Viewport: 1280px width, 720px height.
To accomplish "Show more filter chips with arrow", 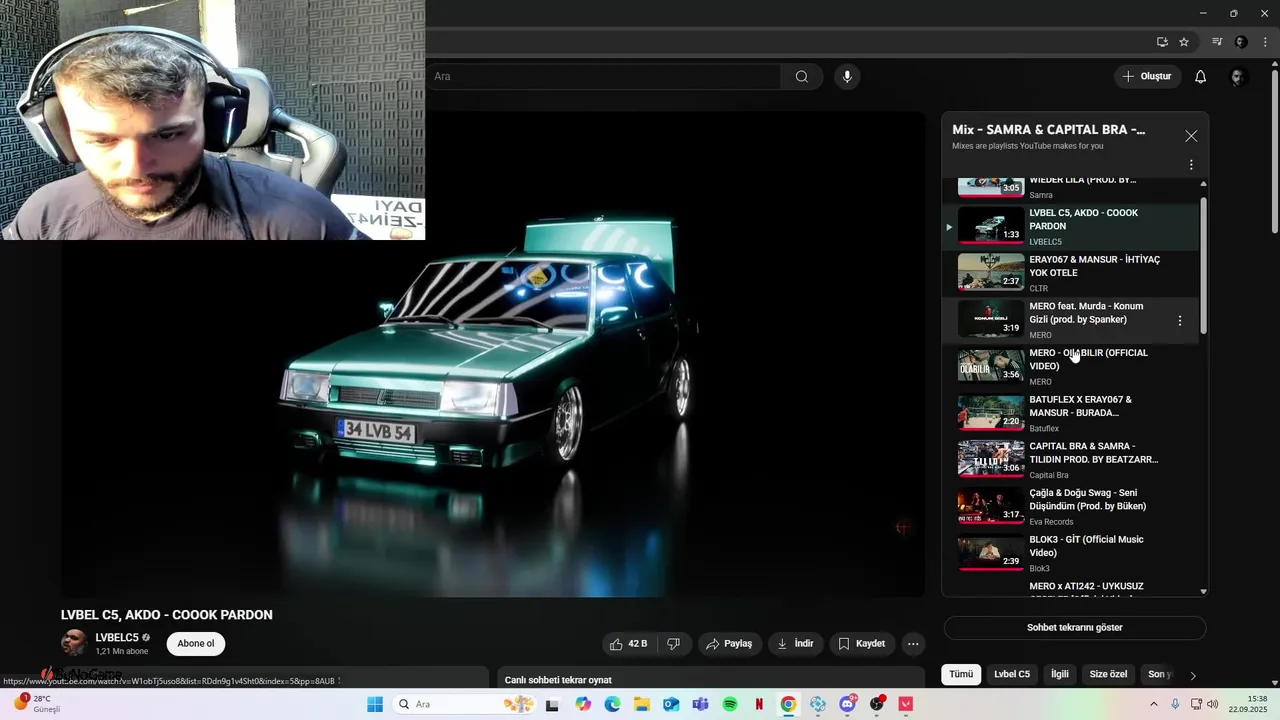I will pyautogui.click(x=1193, y=675).
